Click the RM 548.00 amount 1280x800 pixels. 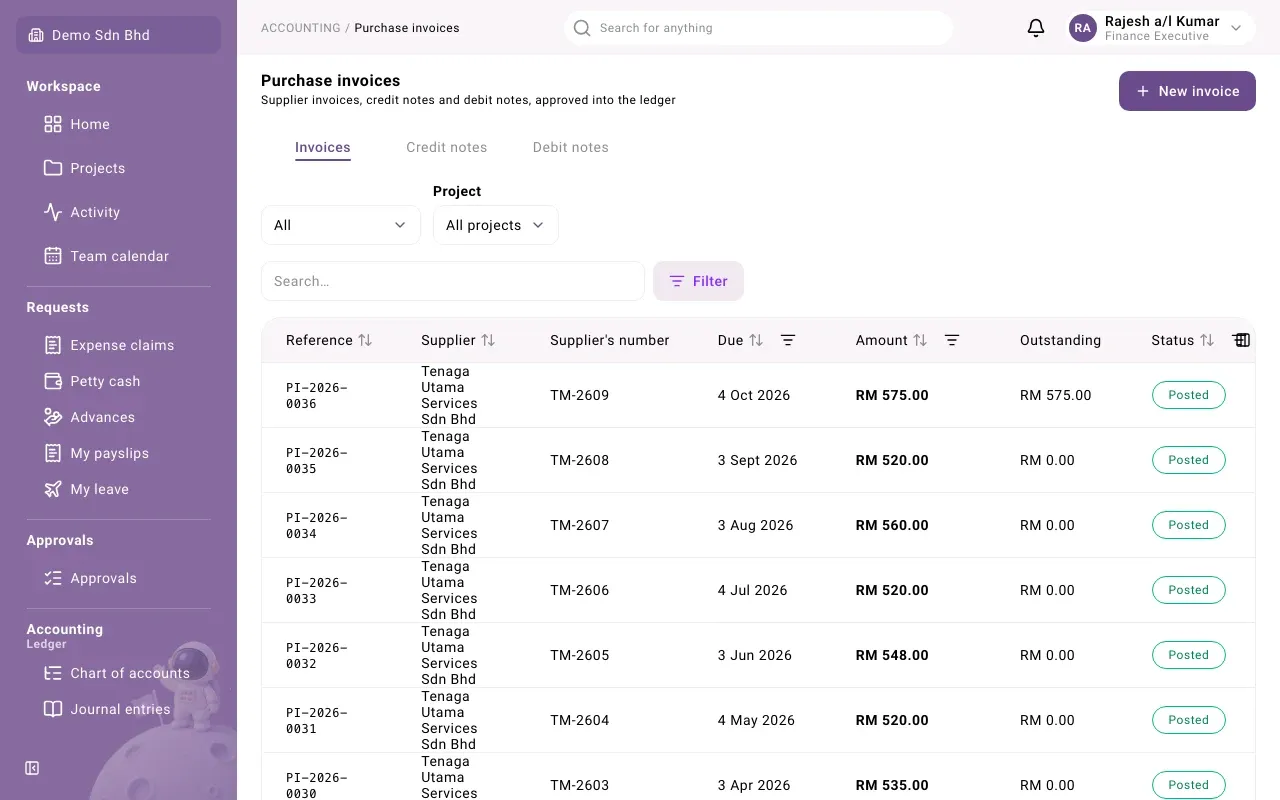point(892,655)
